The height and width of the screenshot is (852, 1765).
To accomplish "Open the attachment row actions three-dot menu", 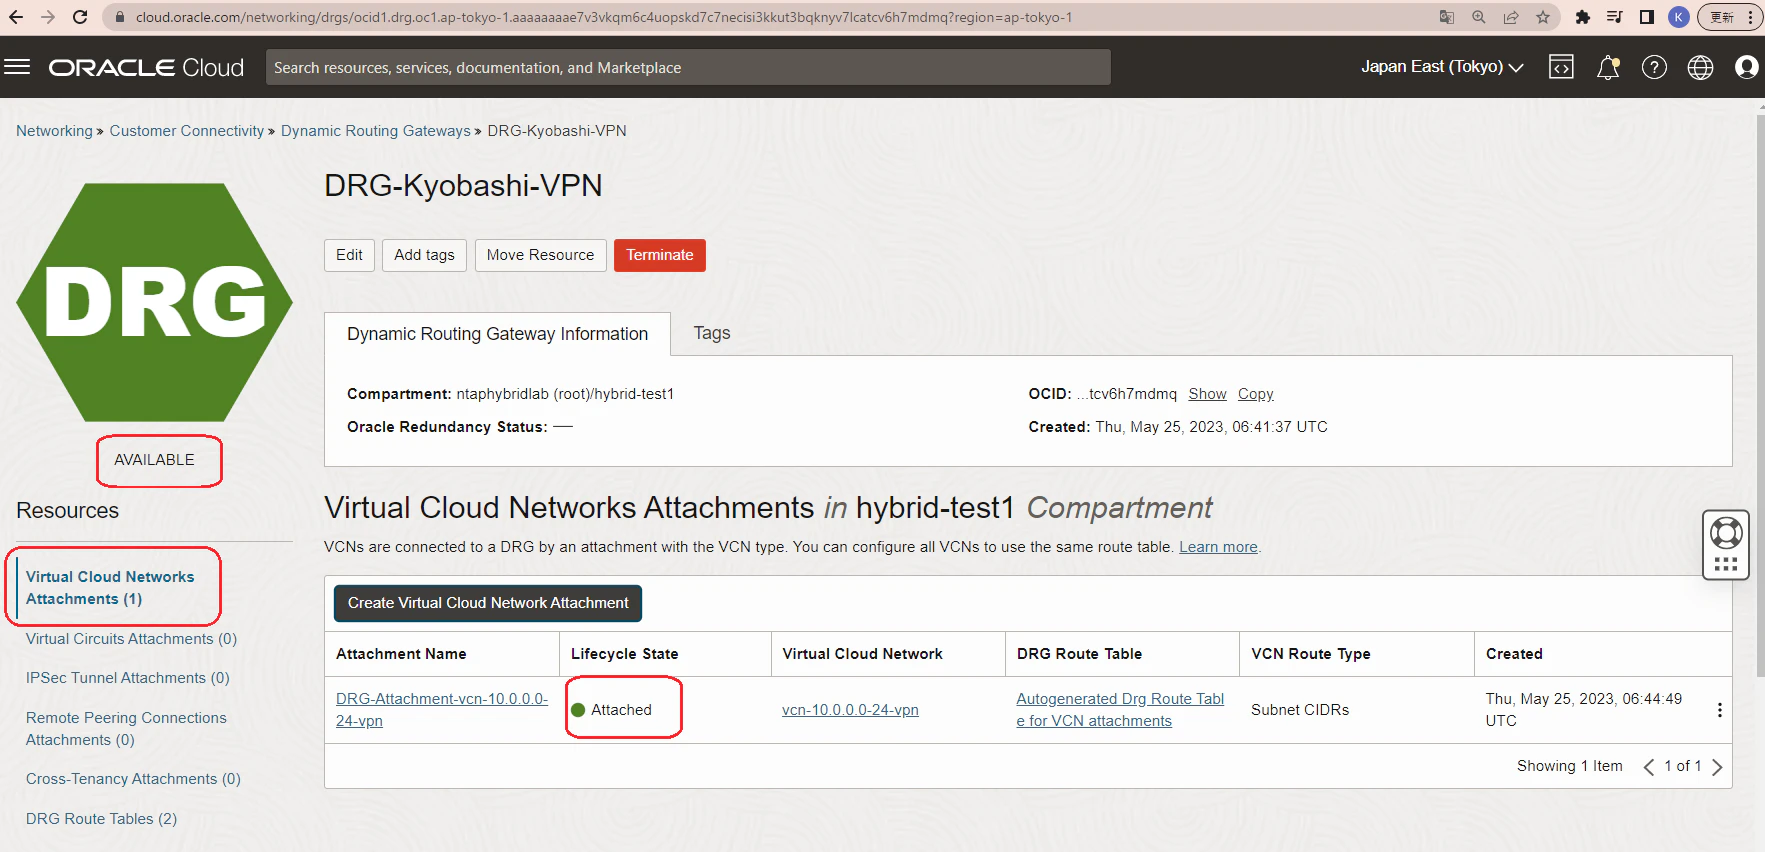I will (x=1719, y=710).
